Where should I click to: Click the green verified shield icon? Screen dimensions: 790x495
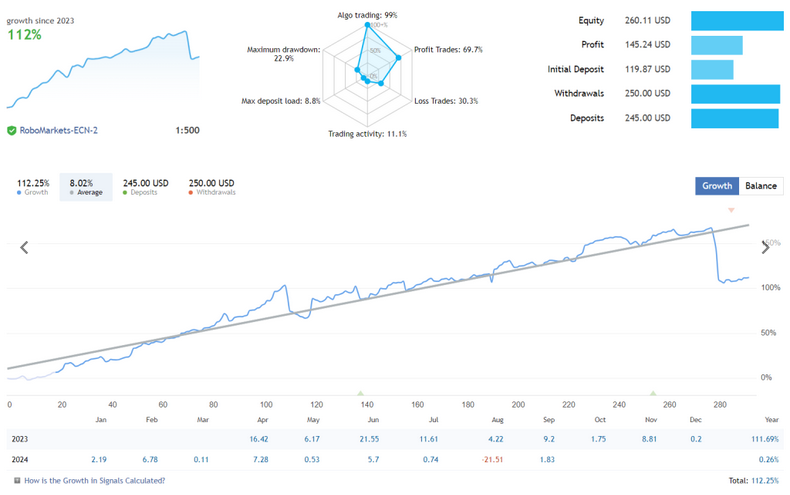pos(12,131)
